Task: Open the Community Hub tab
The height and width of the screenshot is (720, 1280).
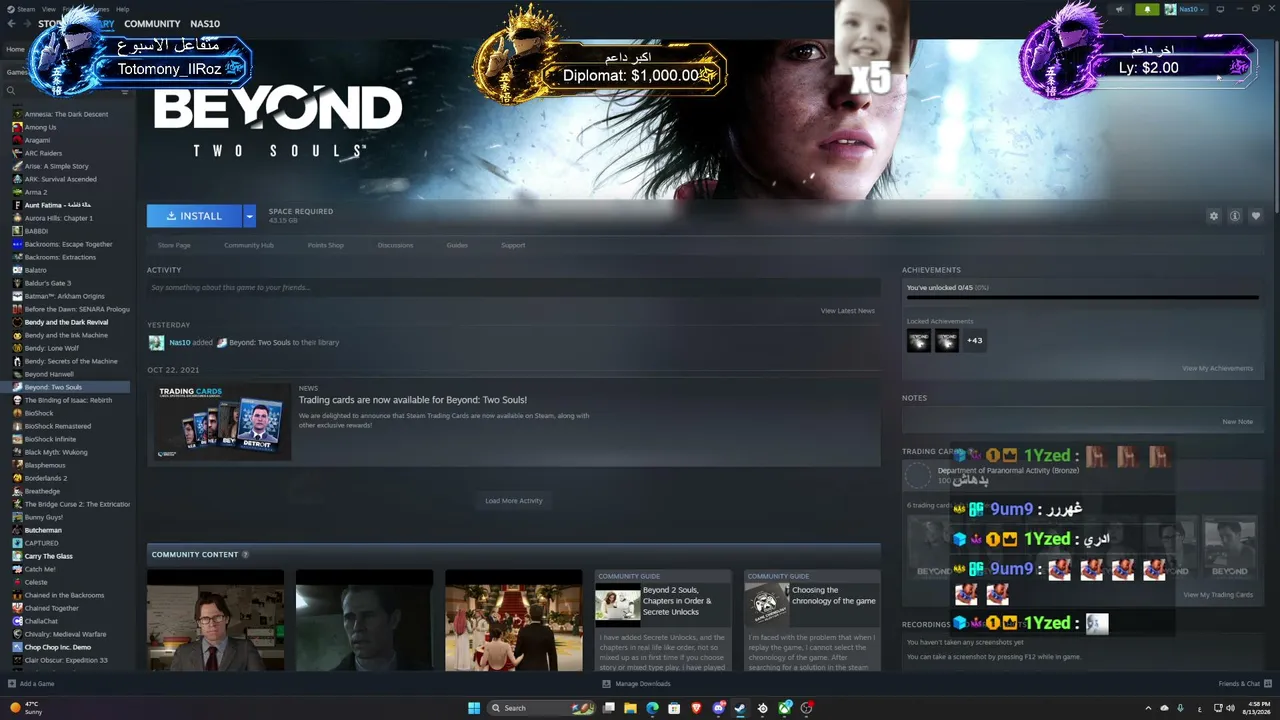Action: tap(249, 245)
